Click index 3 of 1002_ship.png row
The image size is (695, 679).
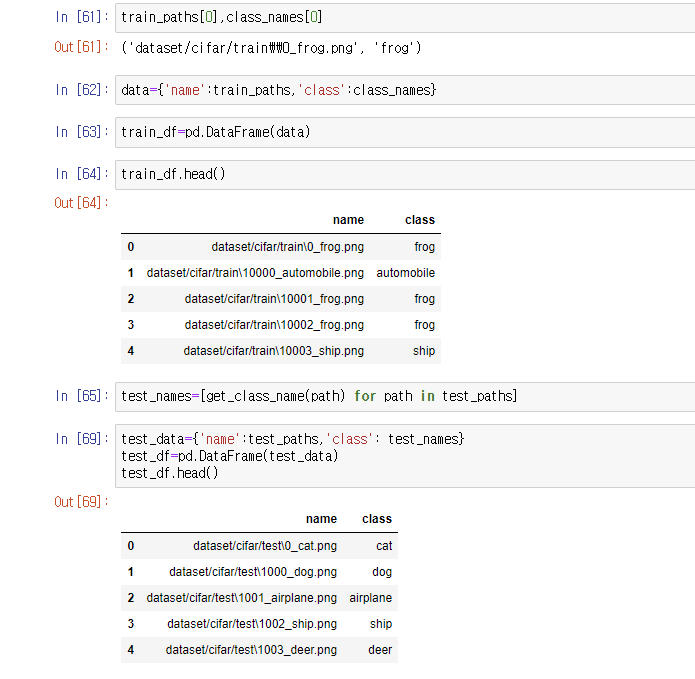point(131,624)
